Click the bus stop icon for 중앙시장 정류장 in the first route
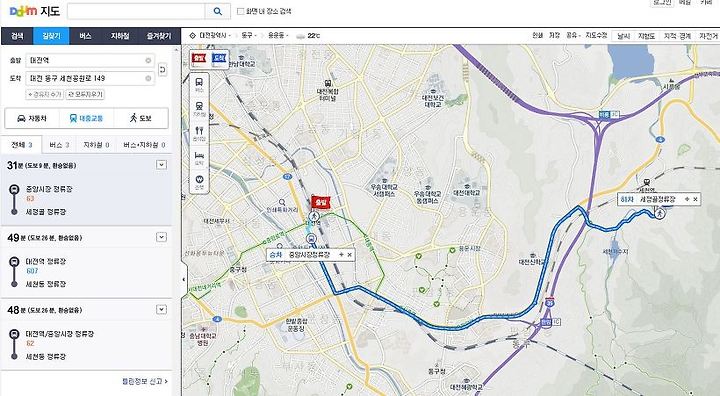 14,189
